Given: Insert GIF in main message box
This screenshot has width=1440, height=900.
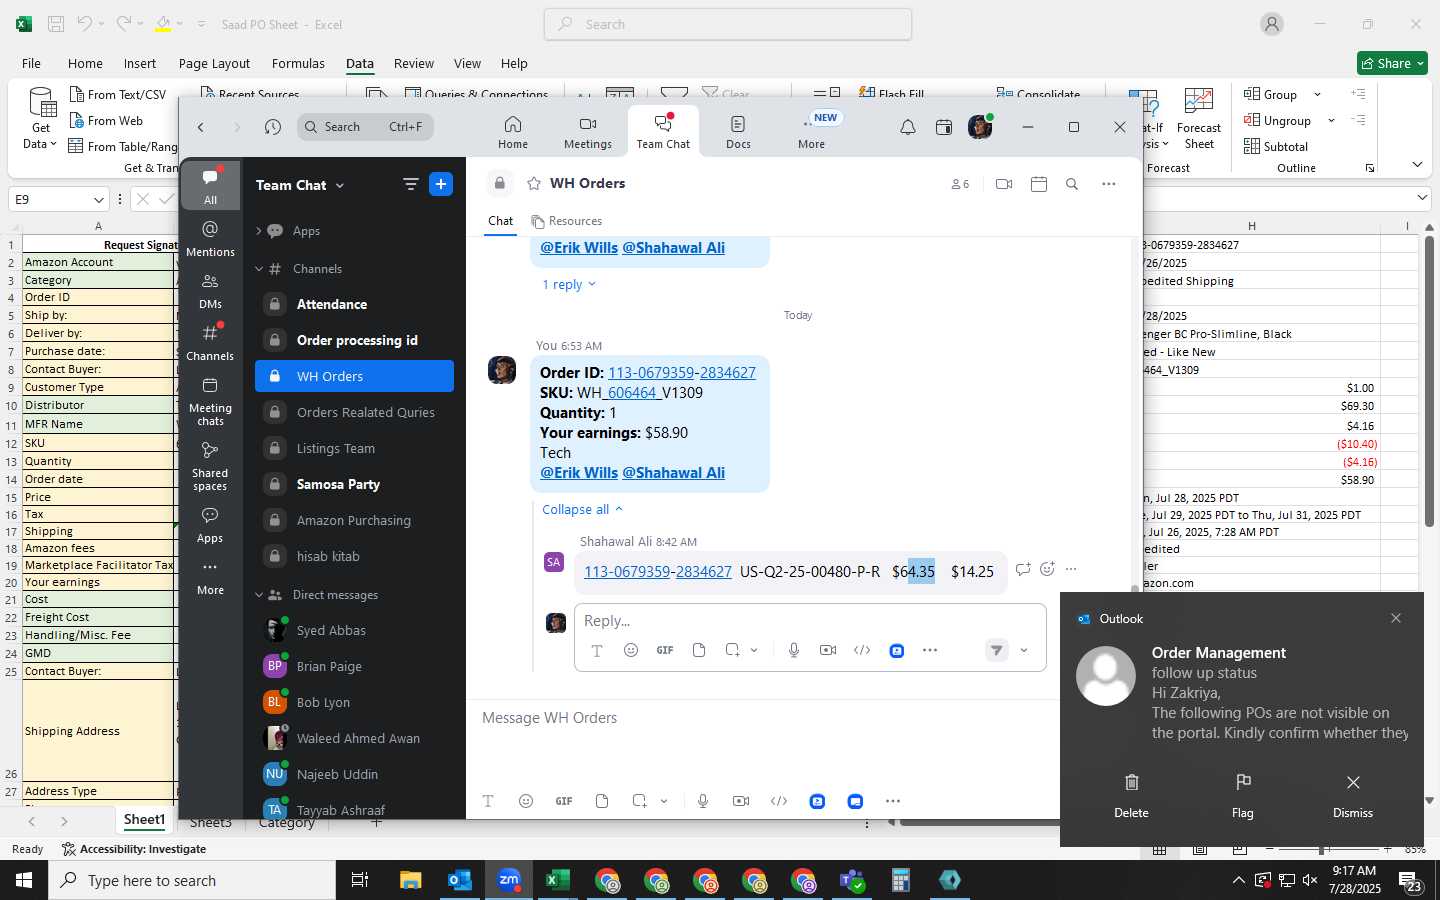Looking at the screenshot, I should (564, 801).
